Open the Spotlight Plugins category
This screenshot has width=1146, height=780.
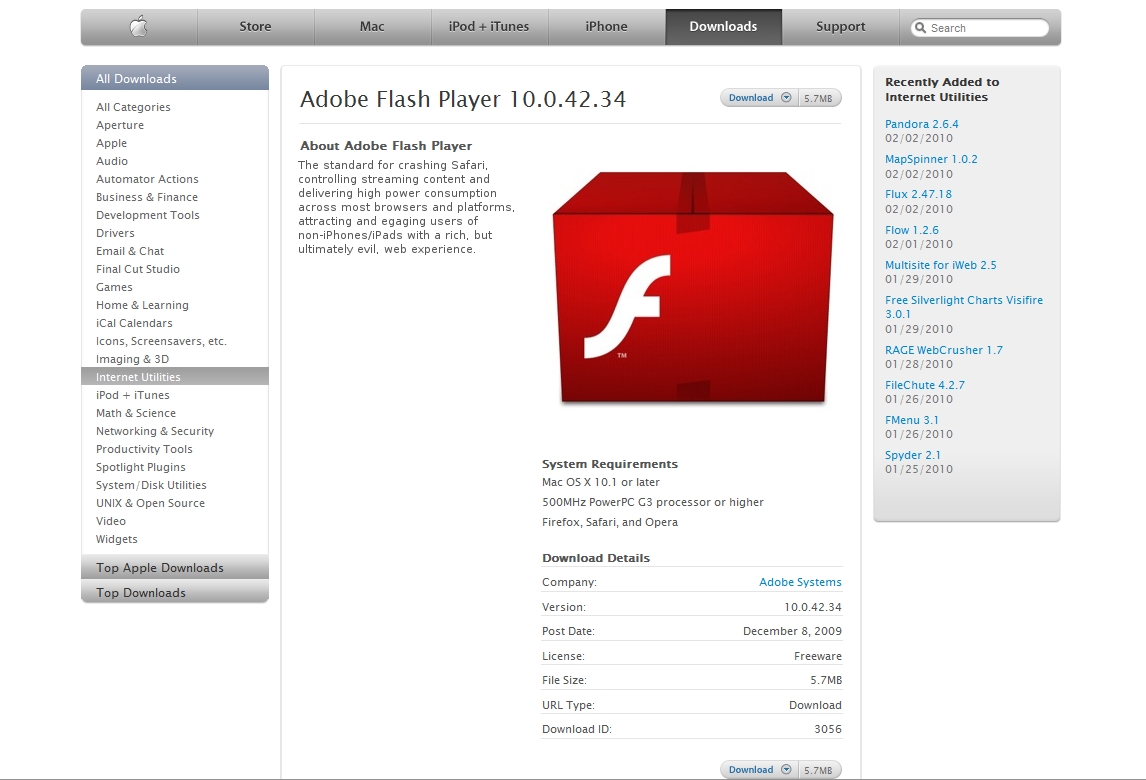click(x=140, y=467)
